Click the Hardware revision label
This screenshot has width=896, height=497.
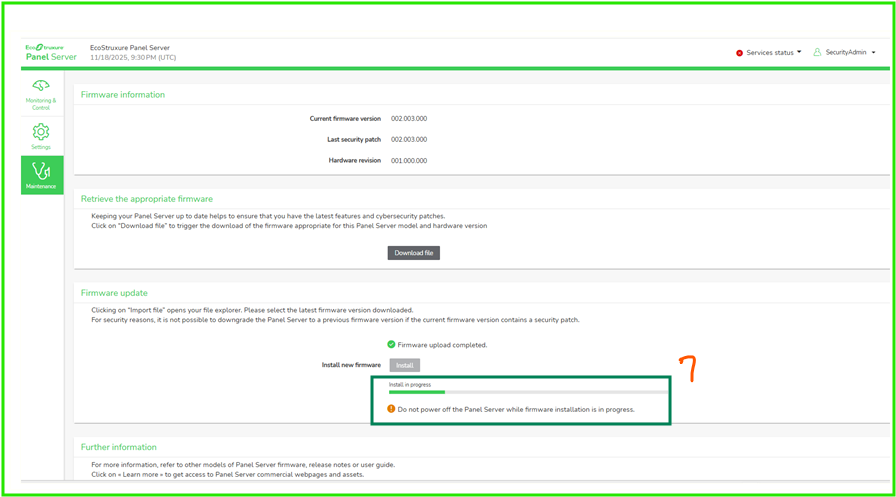354,161
